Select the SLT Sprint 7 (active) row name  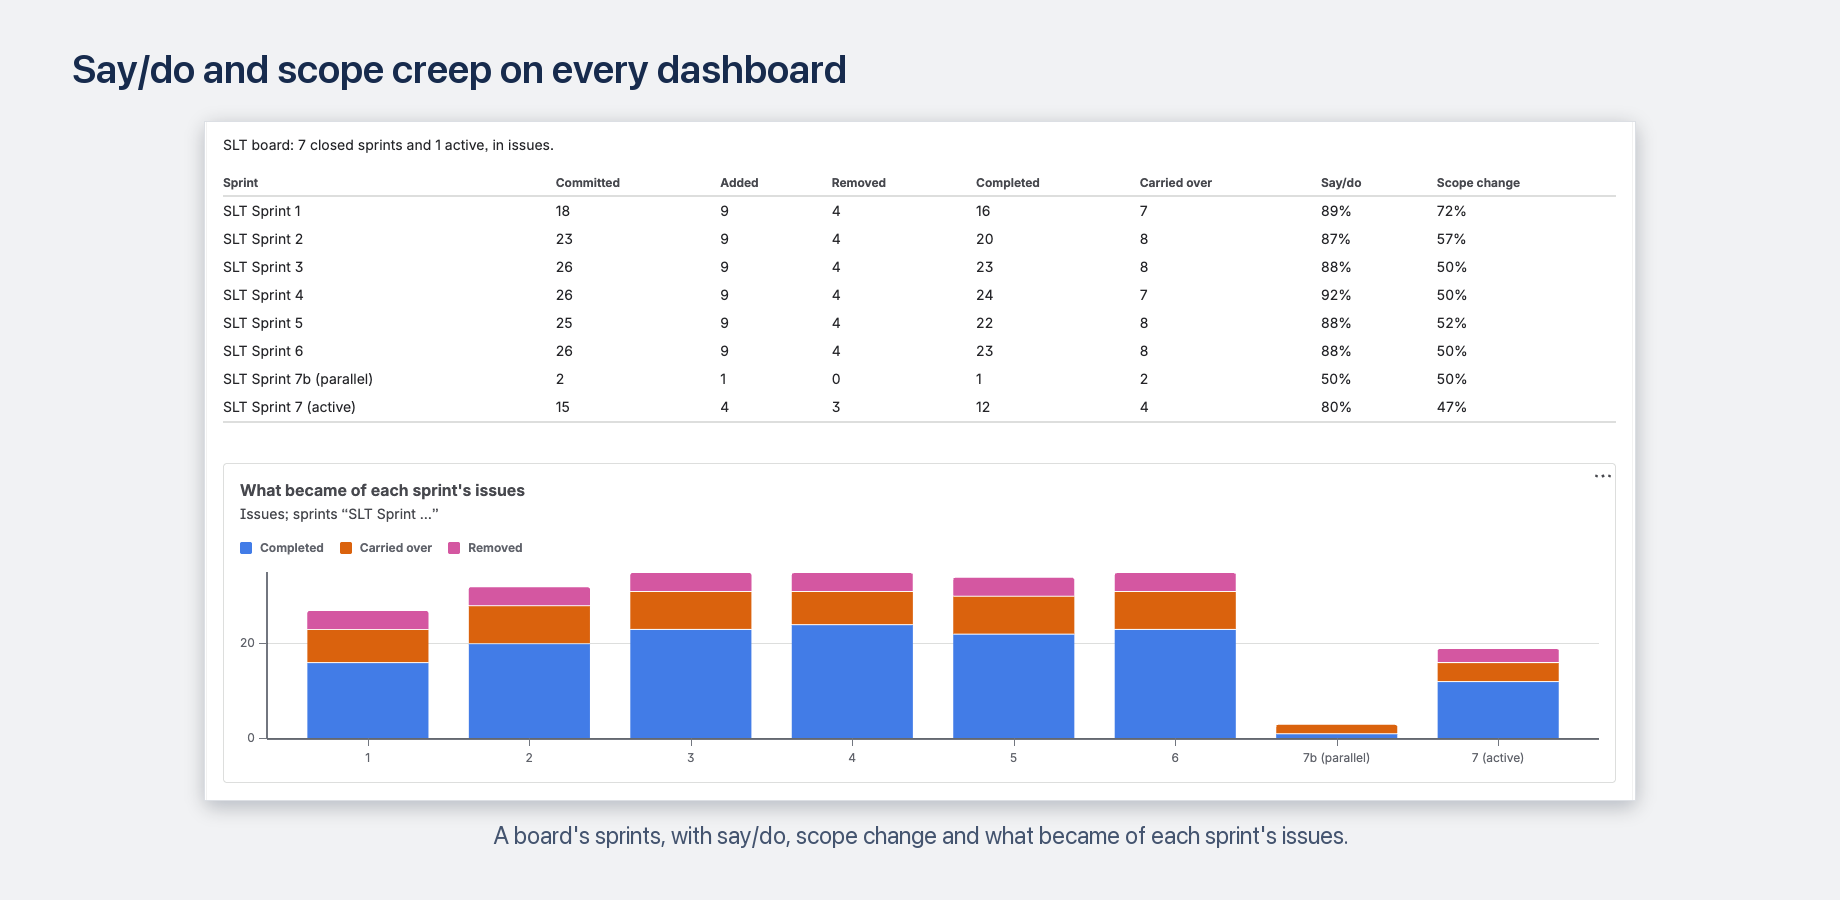tap(289, 407)
